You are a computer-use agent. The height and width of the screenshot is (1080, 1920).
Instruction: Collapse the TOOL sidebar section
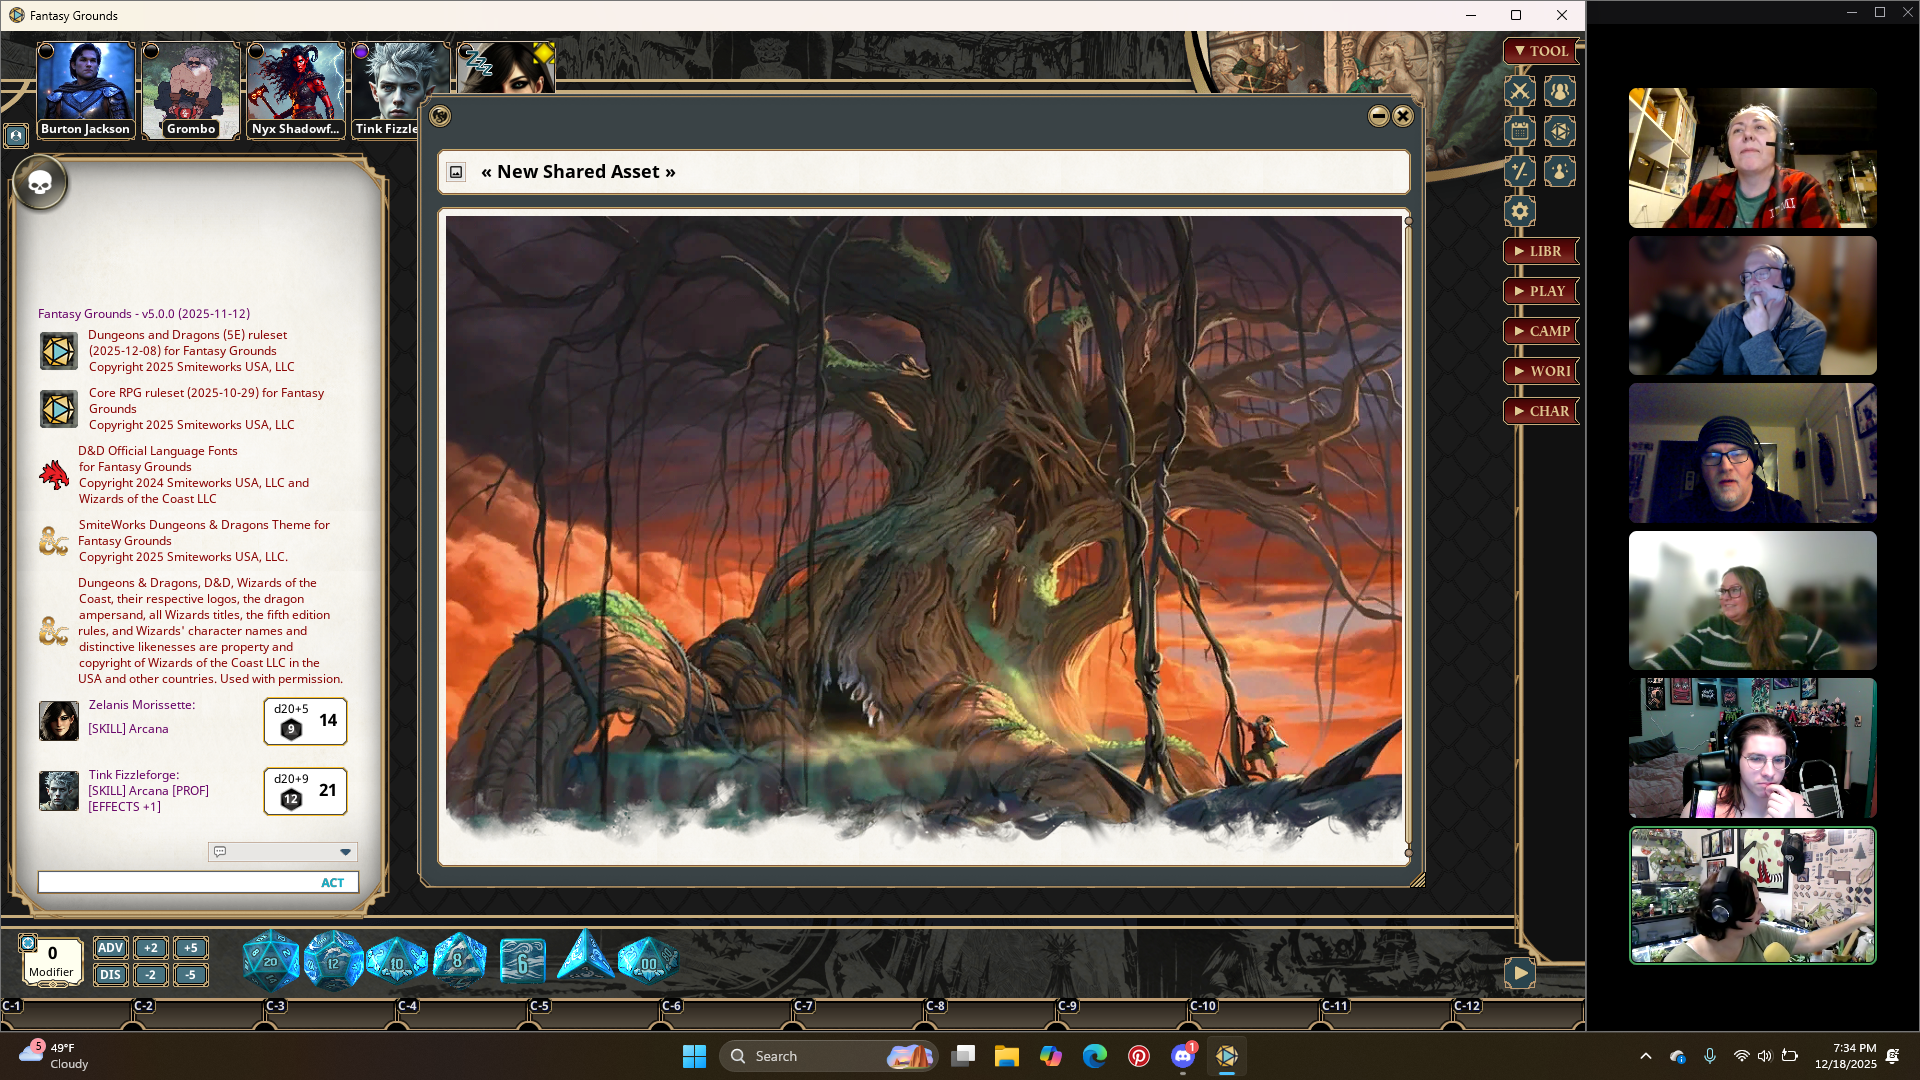(1540, 51)
